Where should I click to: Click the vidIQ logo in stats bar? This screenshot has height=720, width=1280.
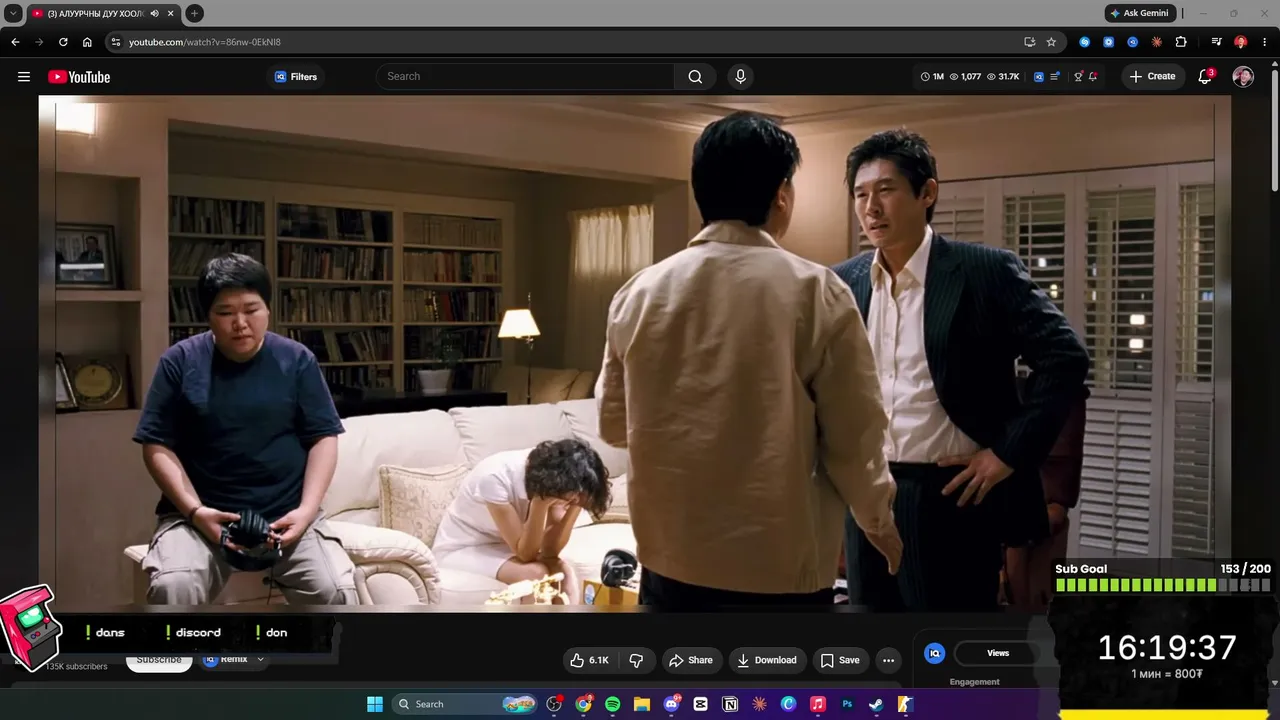coord(1039,77)
